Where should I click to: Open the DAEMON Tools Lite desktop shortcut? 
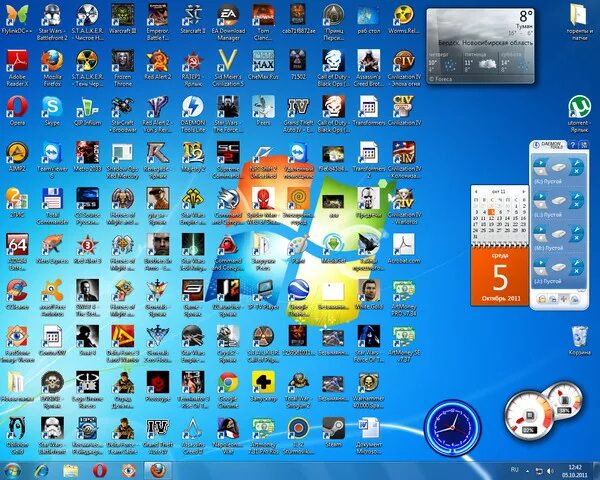(x=193, y=114)
